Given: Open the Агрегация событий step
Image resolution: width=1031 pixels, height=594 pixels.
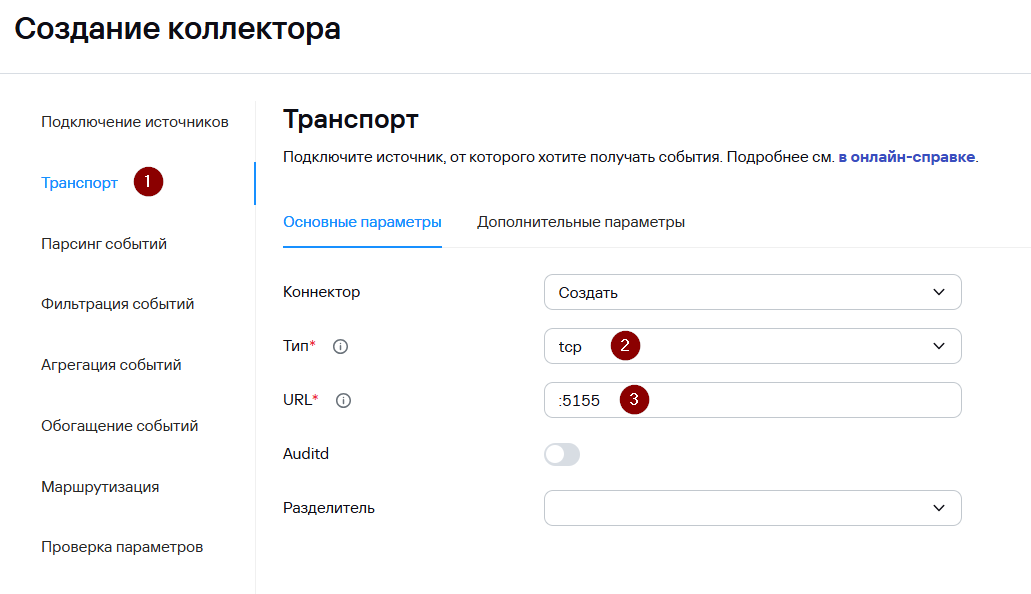Looking at the screenshot, I should tap(111, 365).
